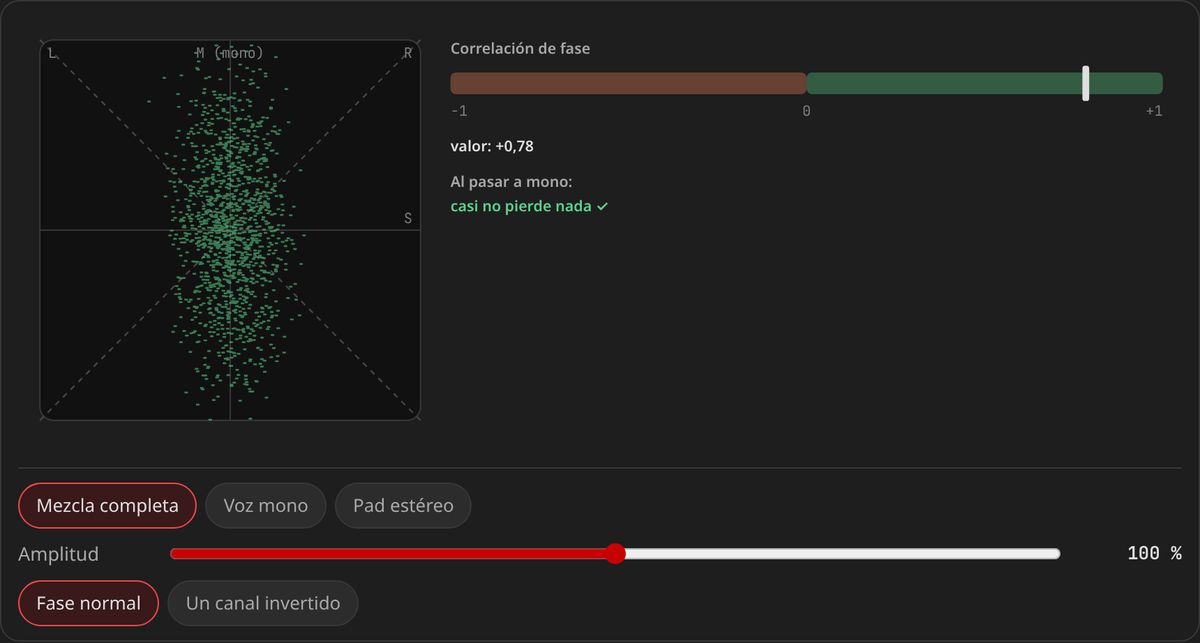Click the 'casi no pierde nada' status text

click(530, 206)
